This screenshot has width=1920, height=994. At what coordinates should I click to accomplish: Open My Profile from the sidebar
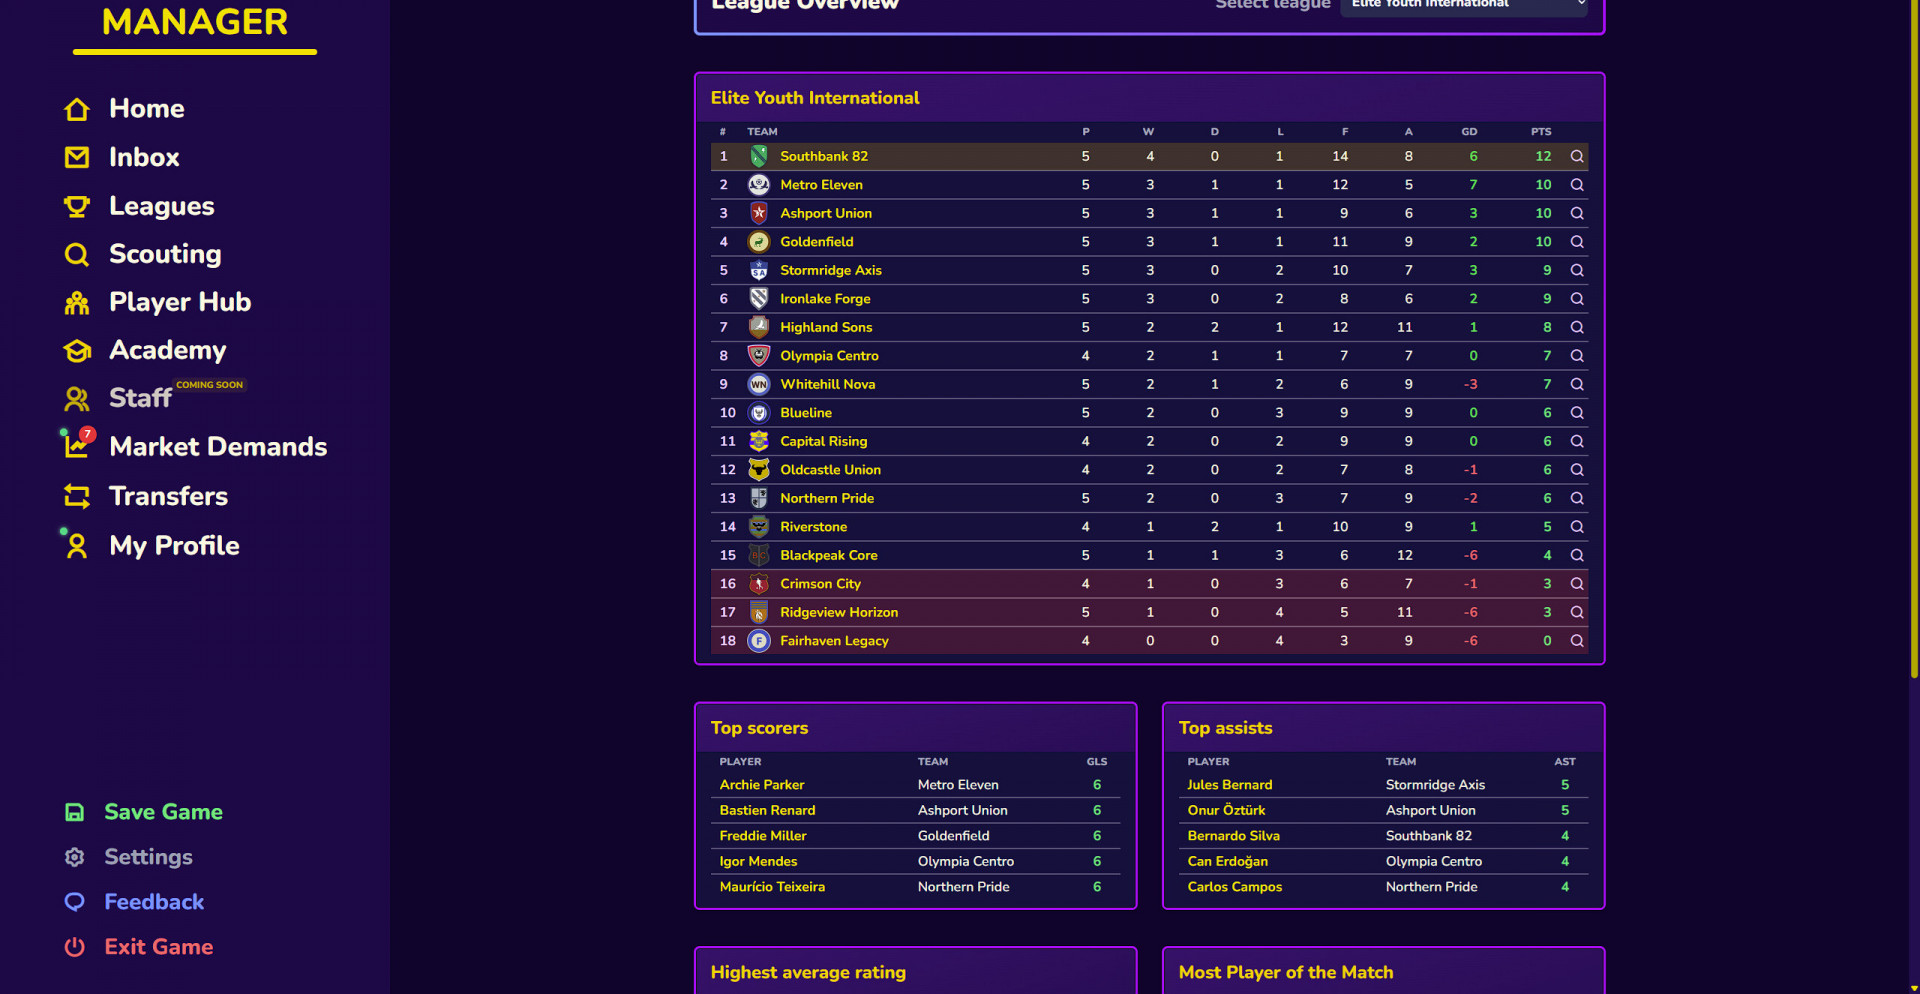[174, 546]
